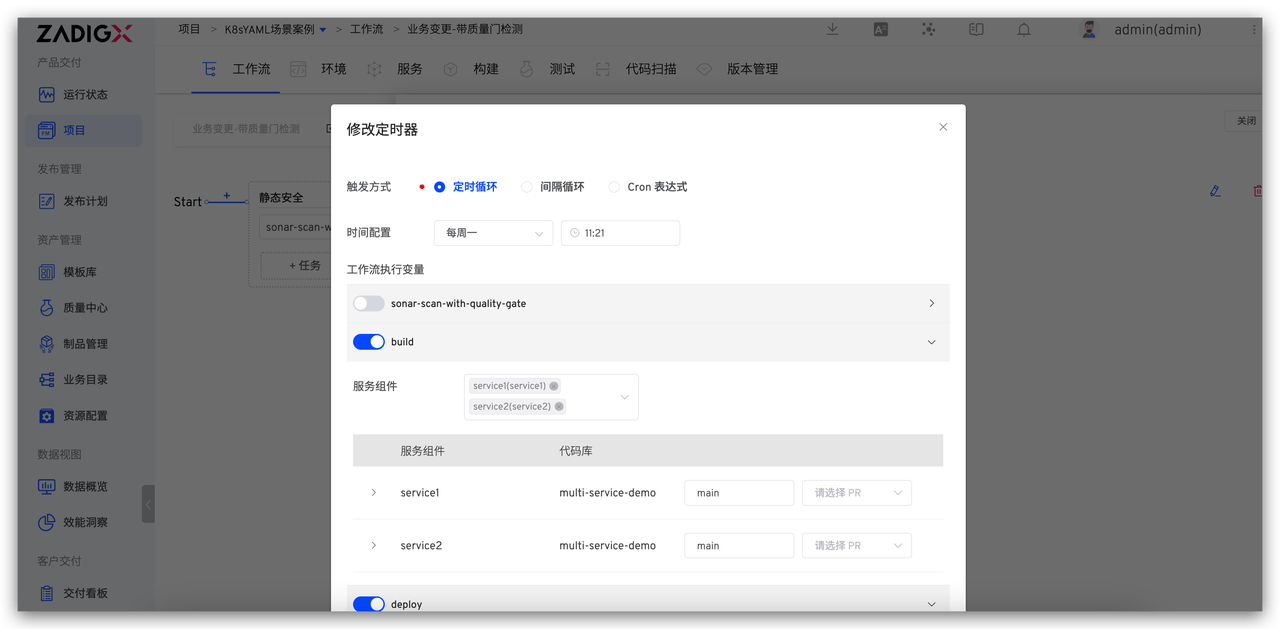The width and height of the screenshot is (1280, 629).
Task: Remove service1 tag from 服务组件 field
Action: pos(552,385)
